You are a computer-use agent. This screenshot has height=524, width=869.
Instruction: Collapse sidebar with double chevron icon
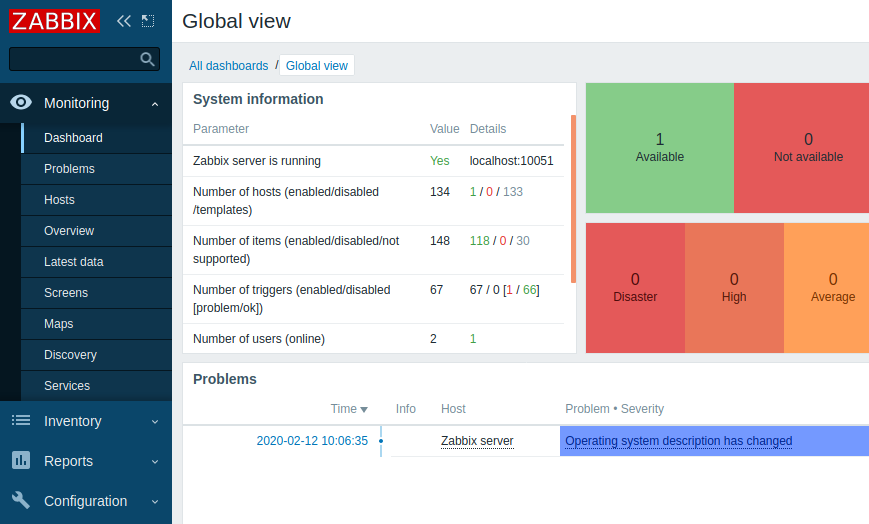[x=124, y=21]
